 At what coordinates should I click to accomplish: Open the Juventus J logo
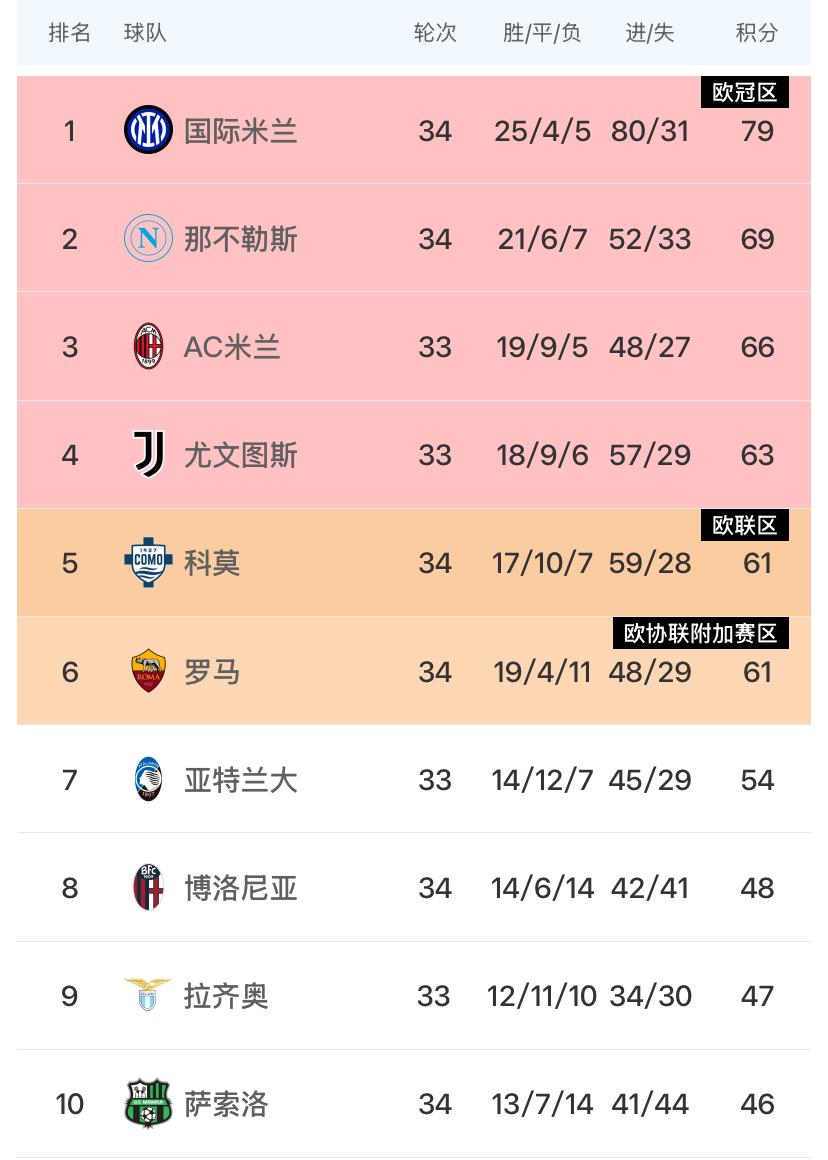148,453
